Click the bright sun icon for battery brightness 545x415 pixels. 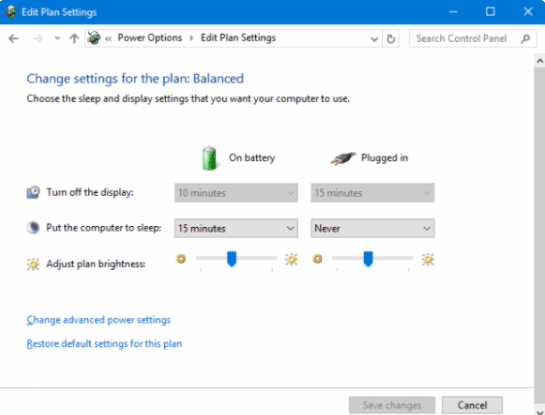tap(291, 259)
